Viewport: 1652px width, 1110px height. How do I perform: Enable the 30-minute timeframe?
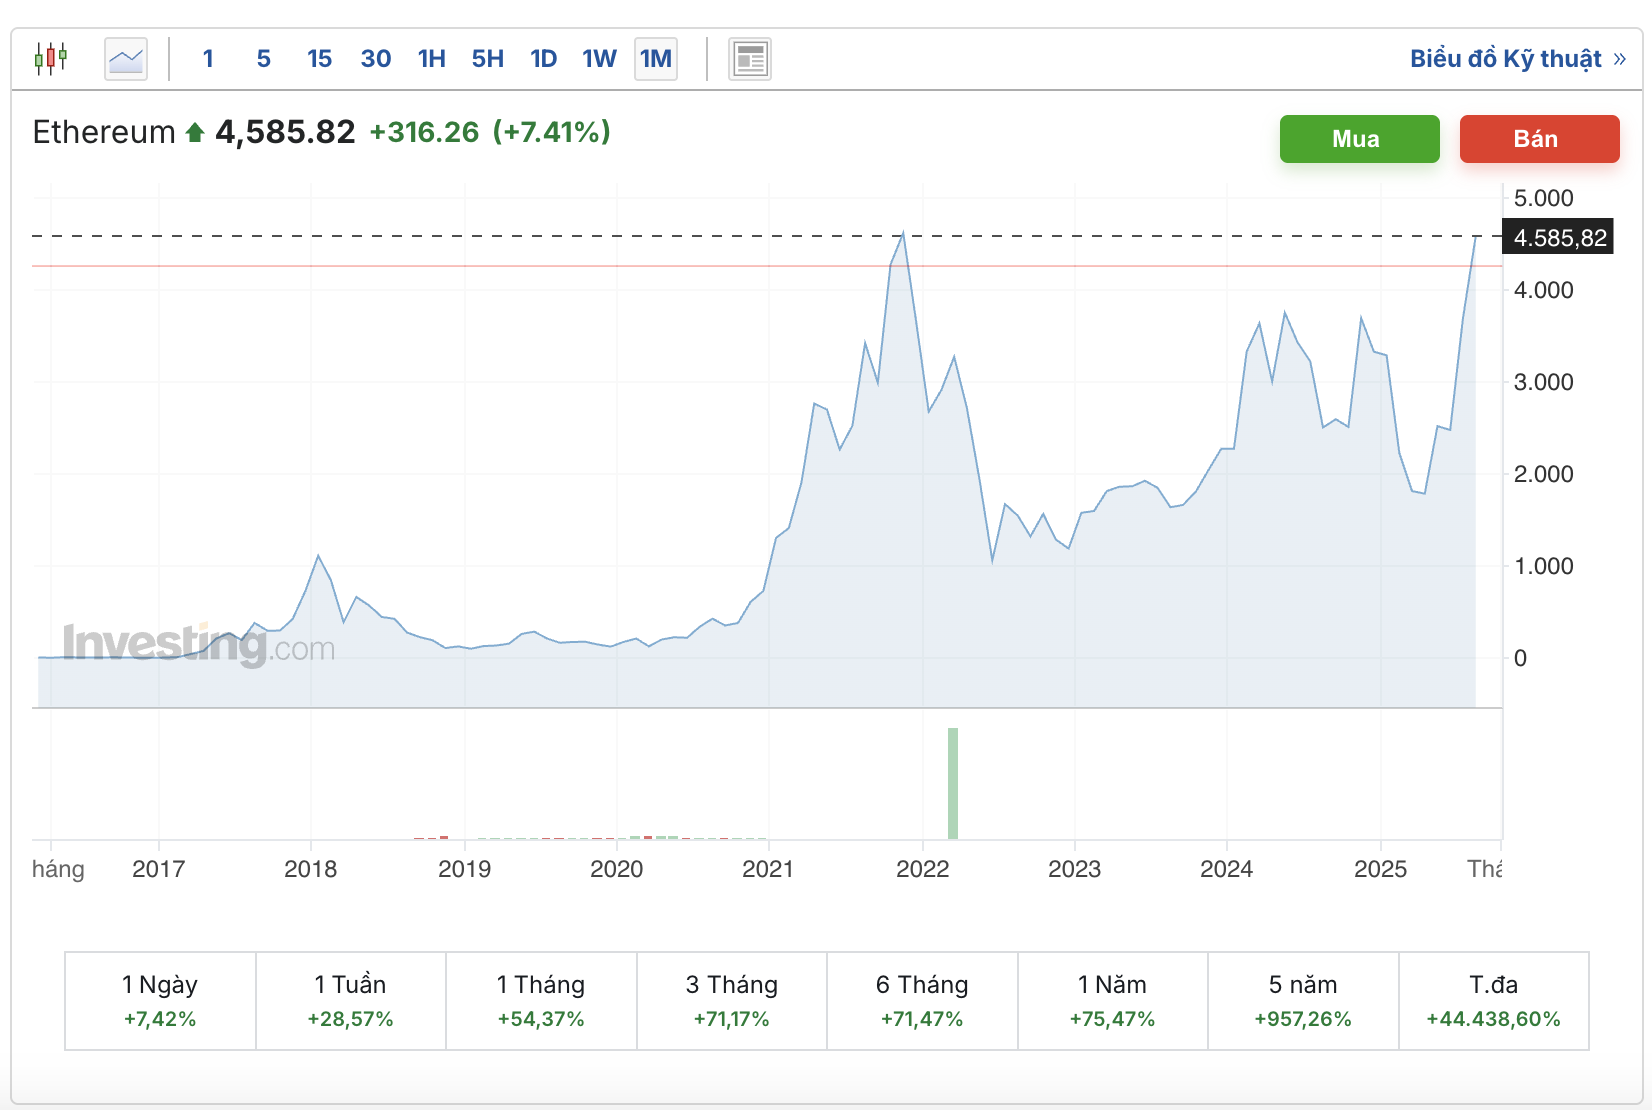coord(375,58)
